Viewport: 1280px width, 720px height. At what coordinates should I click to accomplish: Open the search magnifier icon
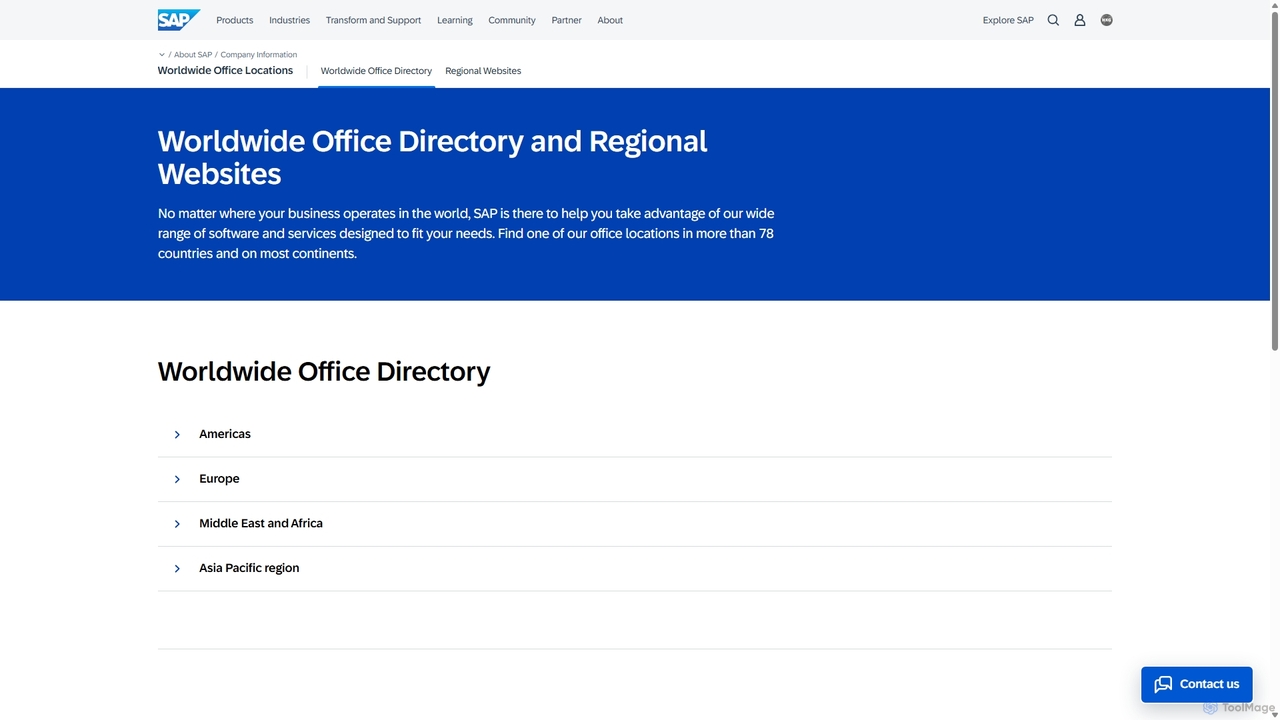(x=1053, y=20)
